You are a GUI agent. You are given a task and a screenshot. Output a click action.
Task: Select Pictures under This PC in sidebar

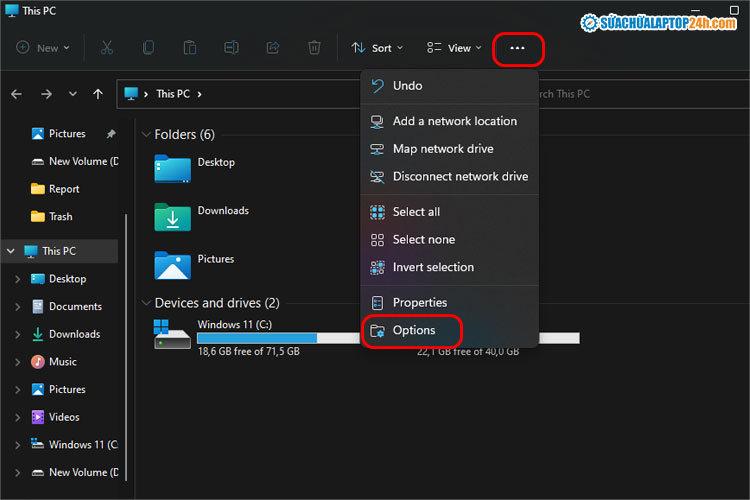point(58,390)
